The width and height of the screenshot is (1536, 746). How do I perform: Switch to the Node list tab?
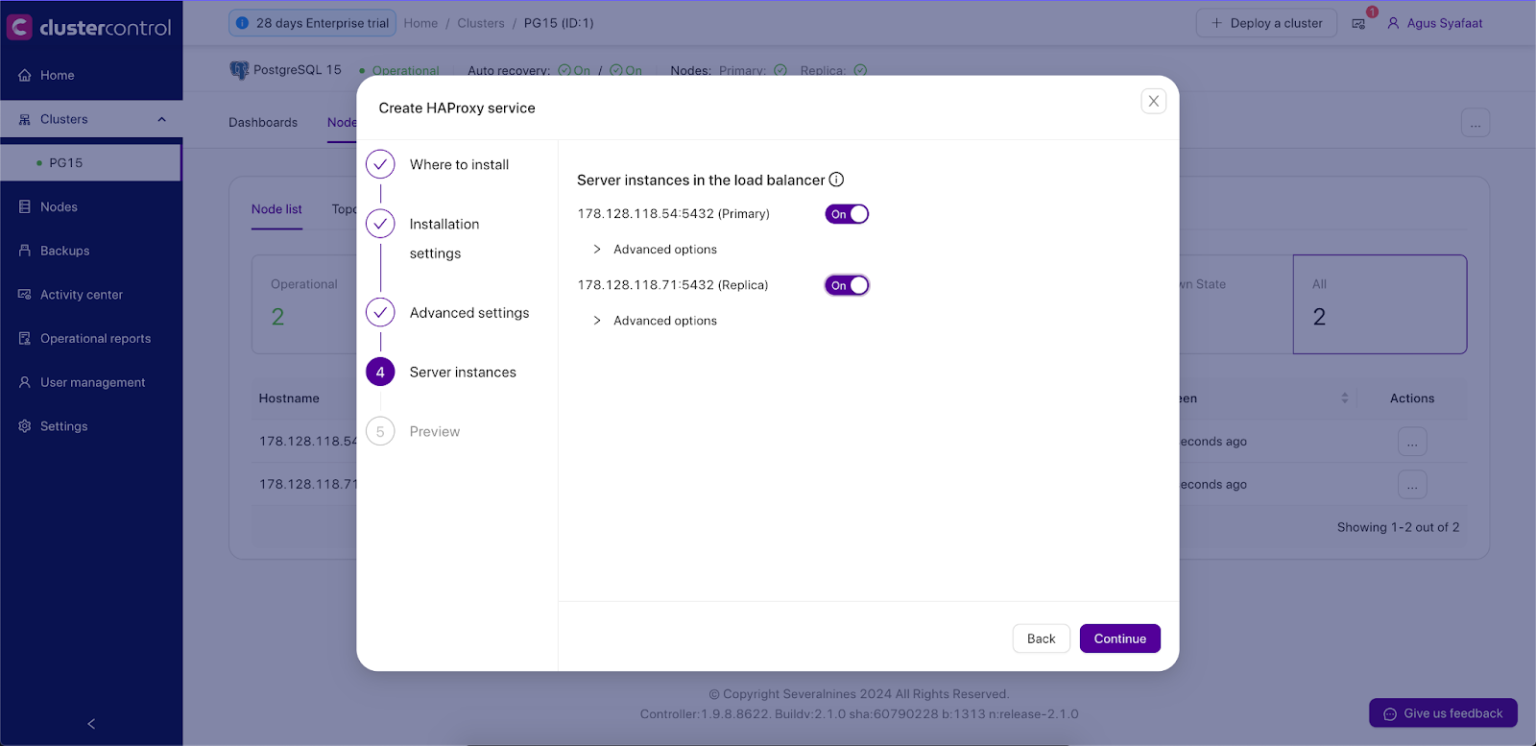pyautogui.click(x=277, y=210)
